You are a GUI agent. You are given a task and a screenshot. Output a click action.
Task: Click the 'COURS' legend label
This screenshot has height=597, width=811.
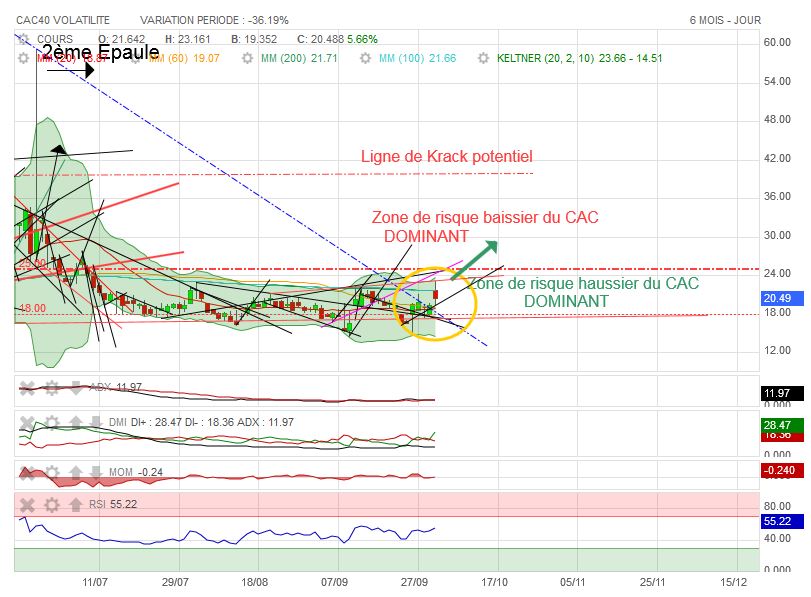55,39
